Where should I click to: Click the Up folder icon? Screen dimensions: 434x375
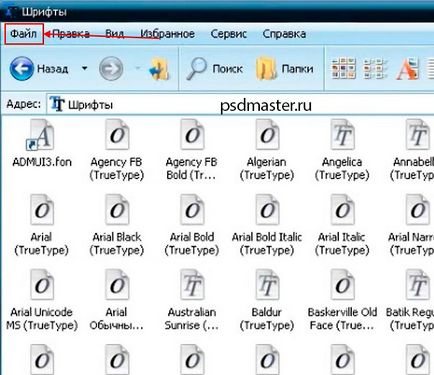pos(159,69)
